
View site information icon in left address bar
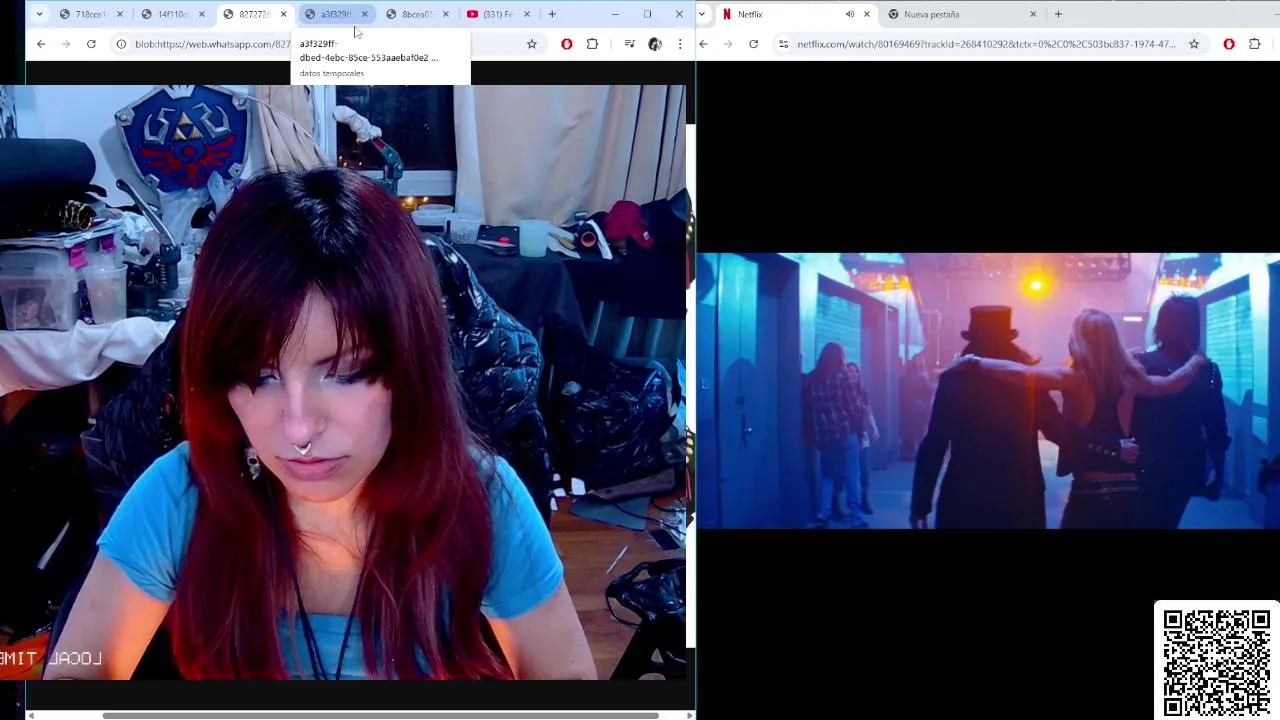tap(121, 44)
